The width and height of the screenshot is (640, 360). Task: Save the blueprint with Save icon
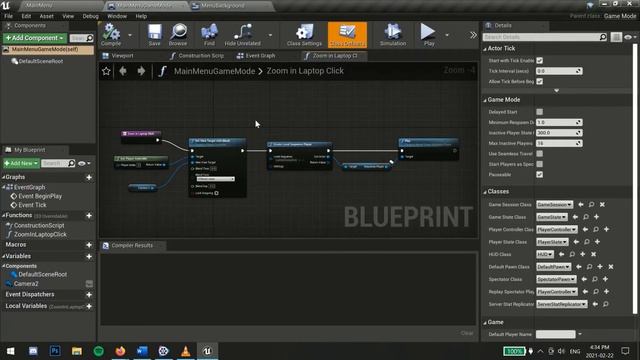[154, 35]
